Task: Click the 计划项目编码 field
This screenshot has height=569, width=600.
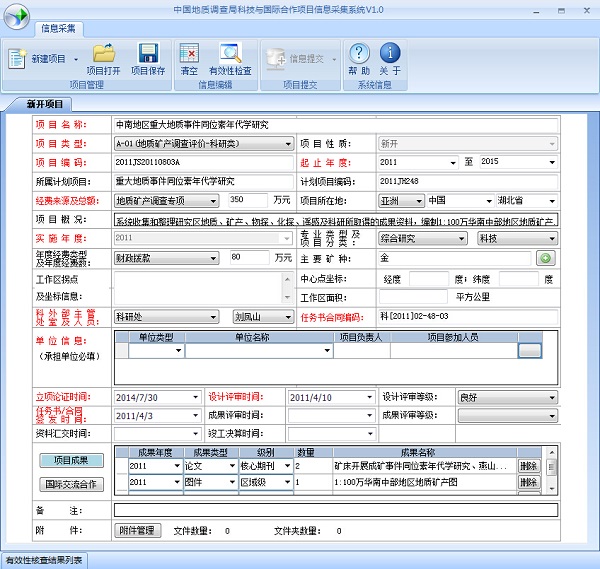Action: pyautogui.click(x=468, y=181)
